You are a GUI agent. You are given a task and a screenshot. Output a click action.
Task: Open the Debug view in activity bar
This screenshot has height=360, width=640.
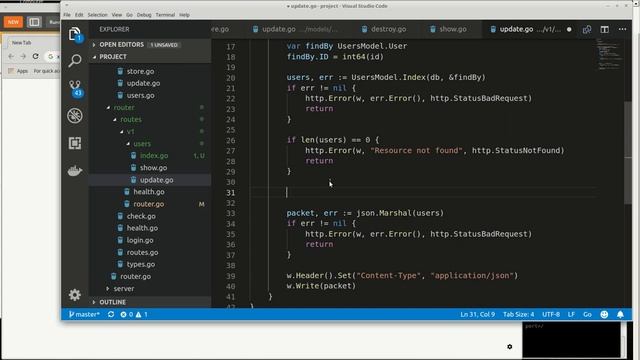tap(75, 116)
